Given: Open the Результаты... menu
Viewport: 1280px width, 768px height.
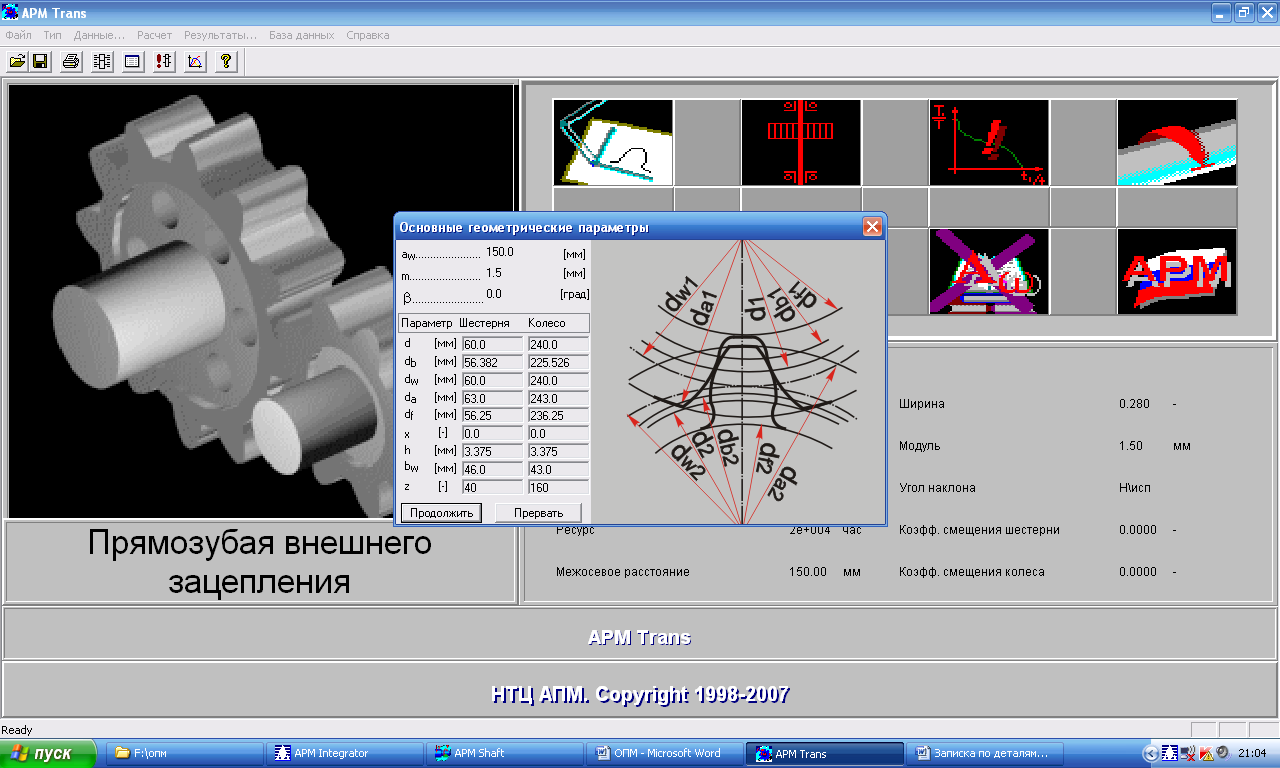Looking at the screenshot, I should tap(221, 35).
